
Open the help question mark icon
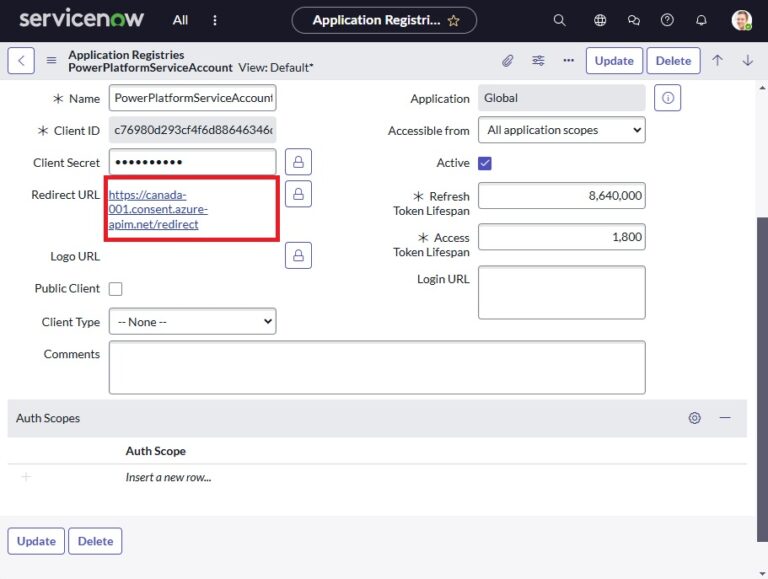click(x=667, y=20)
